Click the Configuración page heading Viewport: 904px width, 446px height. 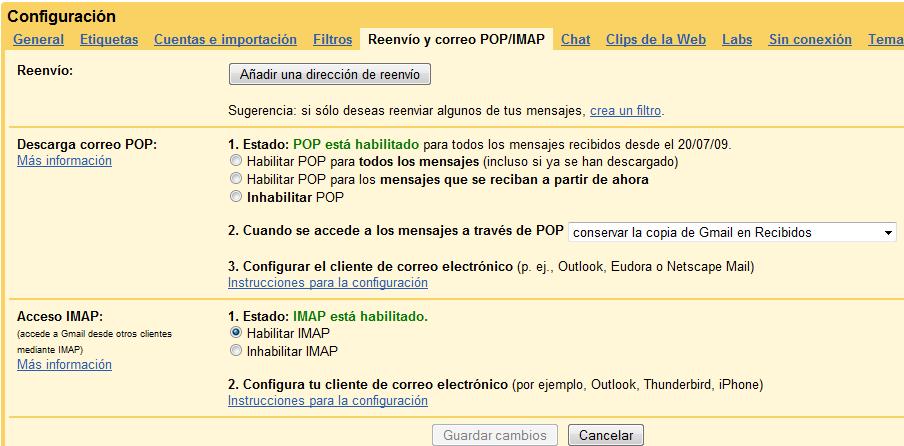point(62,16)
